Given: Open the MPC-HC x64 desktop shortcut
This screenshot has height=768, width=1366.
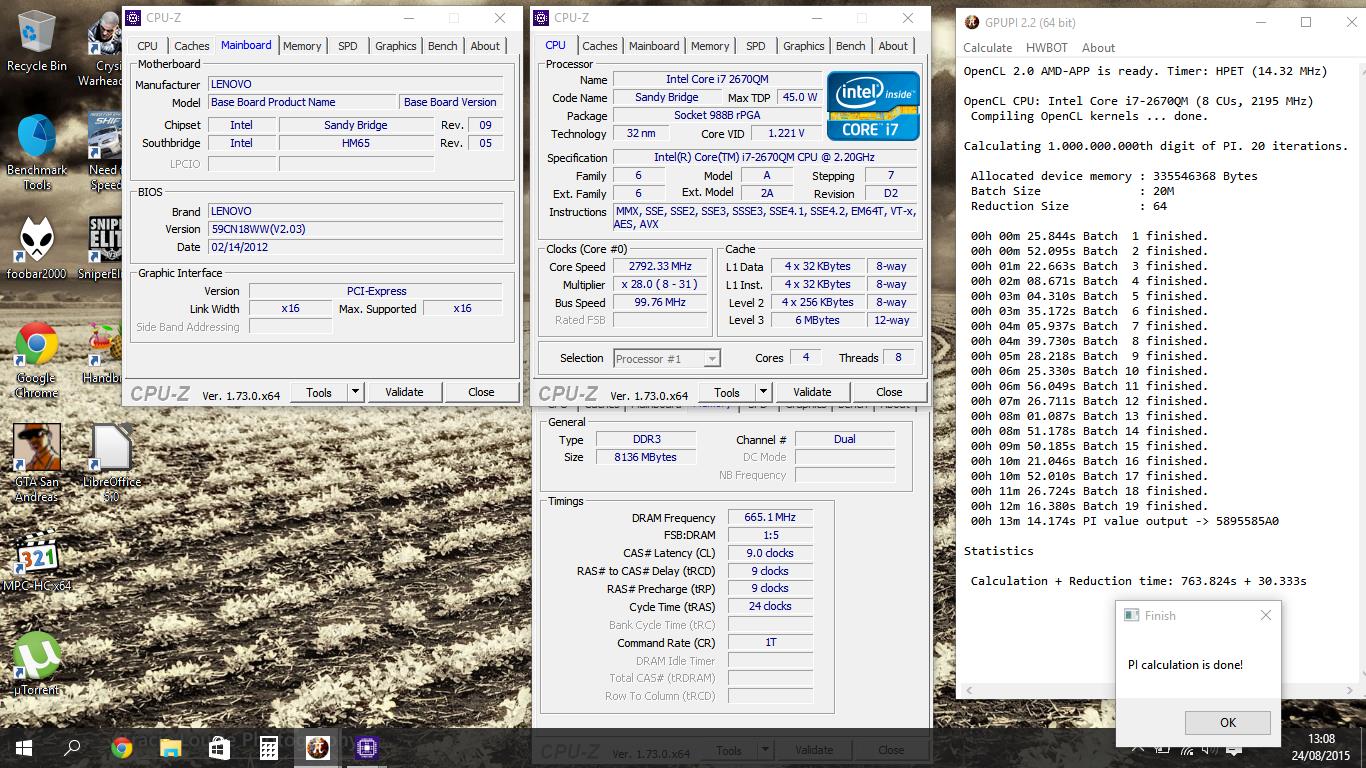Looking at the screenshot, I should pos(38,563).
